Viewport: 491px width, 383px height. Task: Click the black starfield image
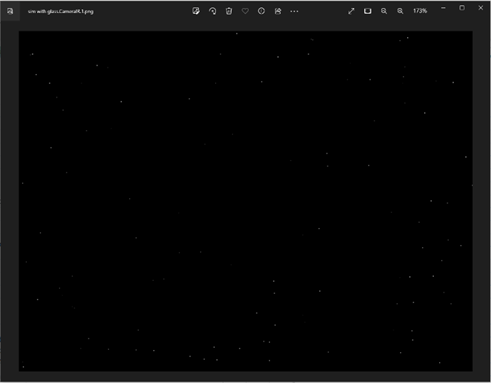click(x=246, y=201)
